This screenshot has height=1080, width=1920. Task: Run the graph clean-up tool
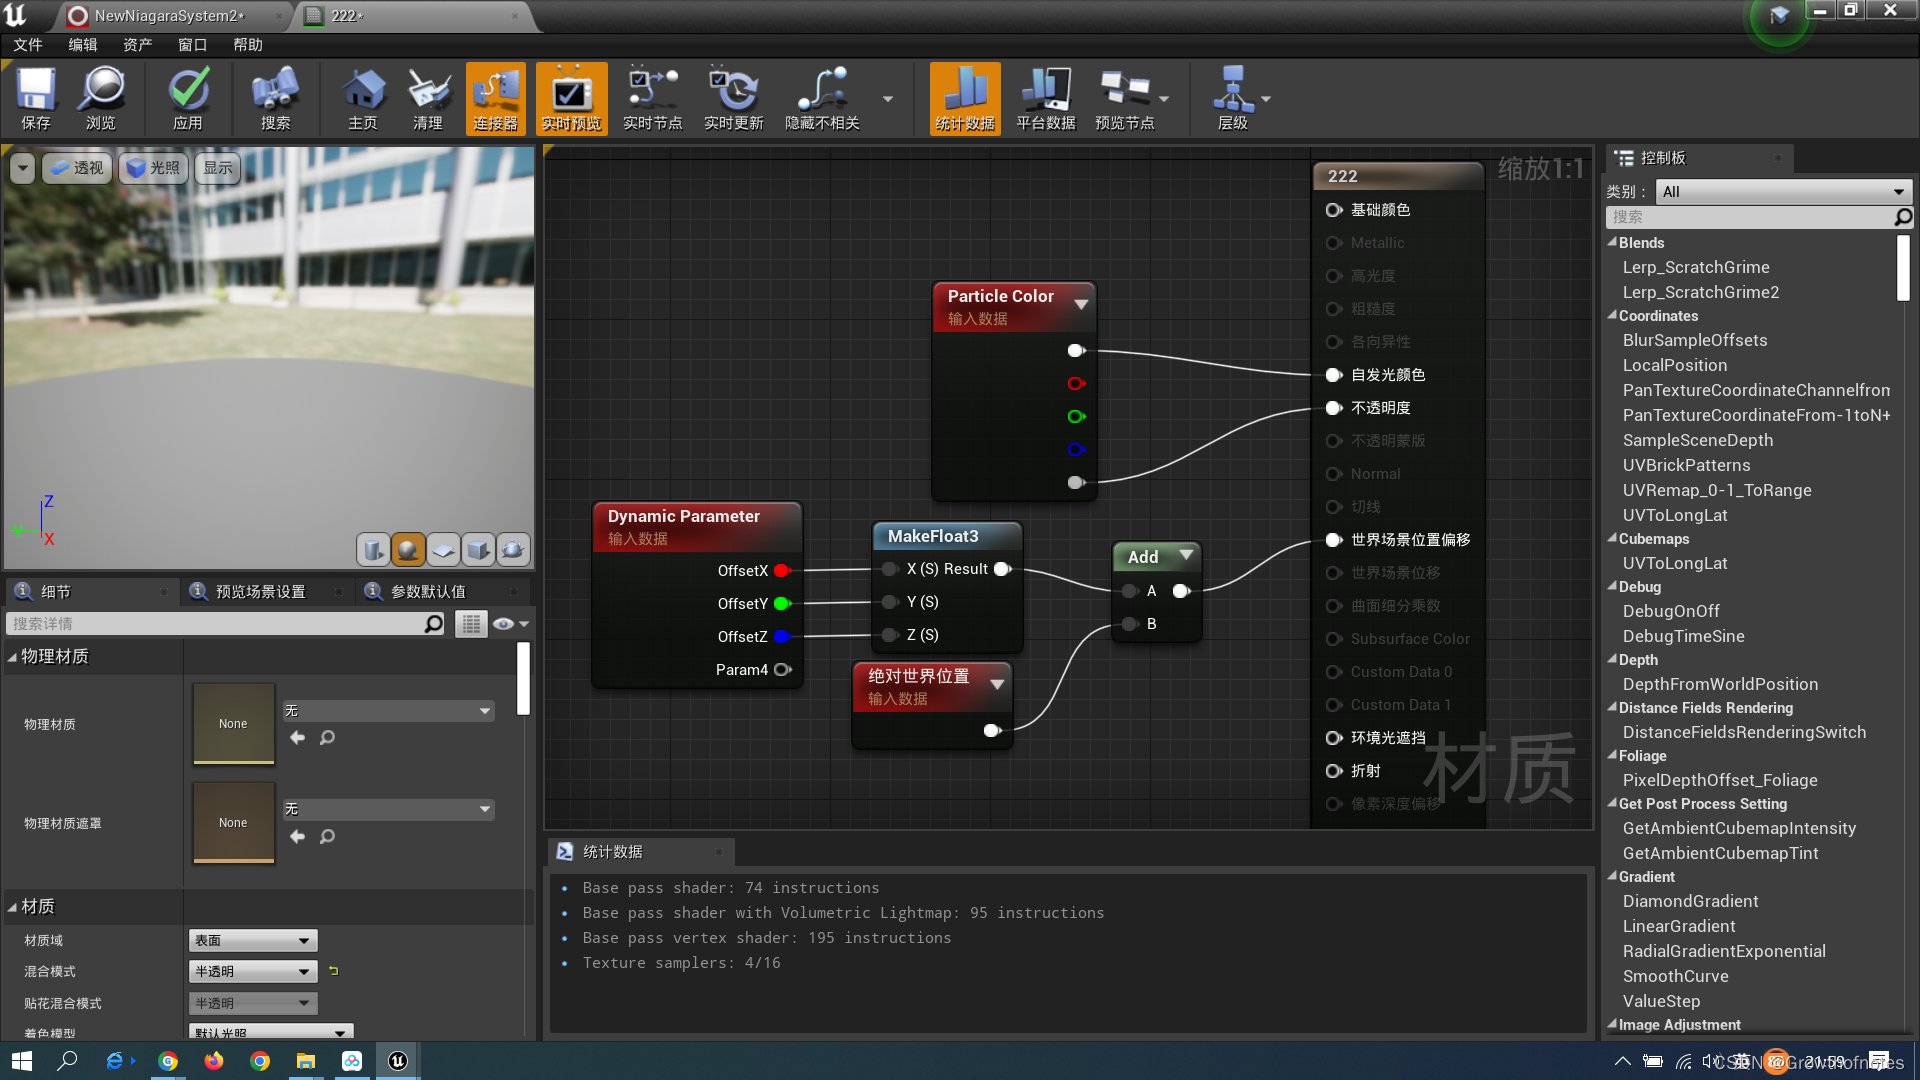[x=428, y=97]
